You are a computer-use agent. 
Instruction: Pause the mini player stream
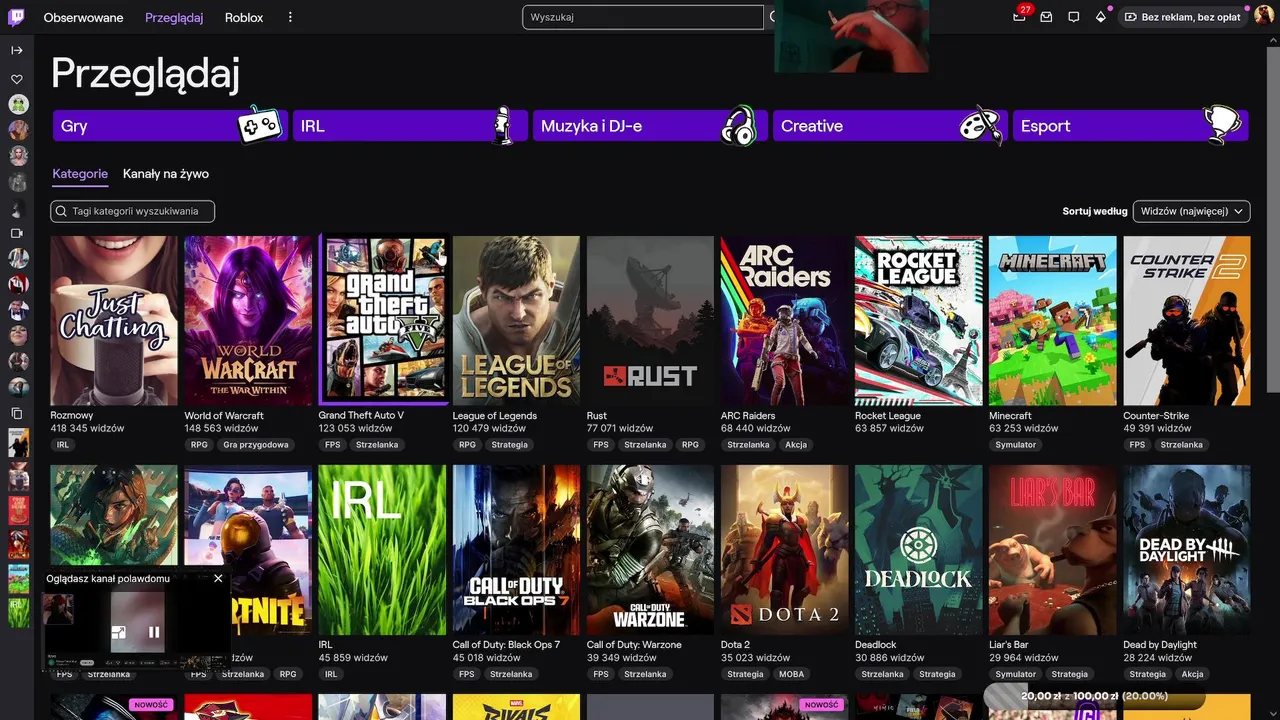point(154,632)
